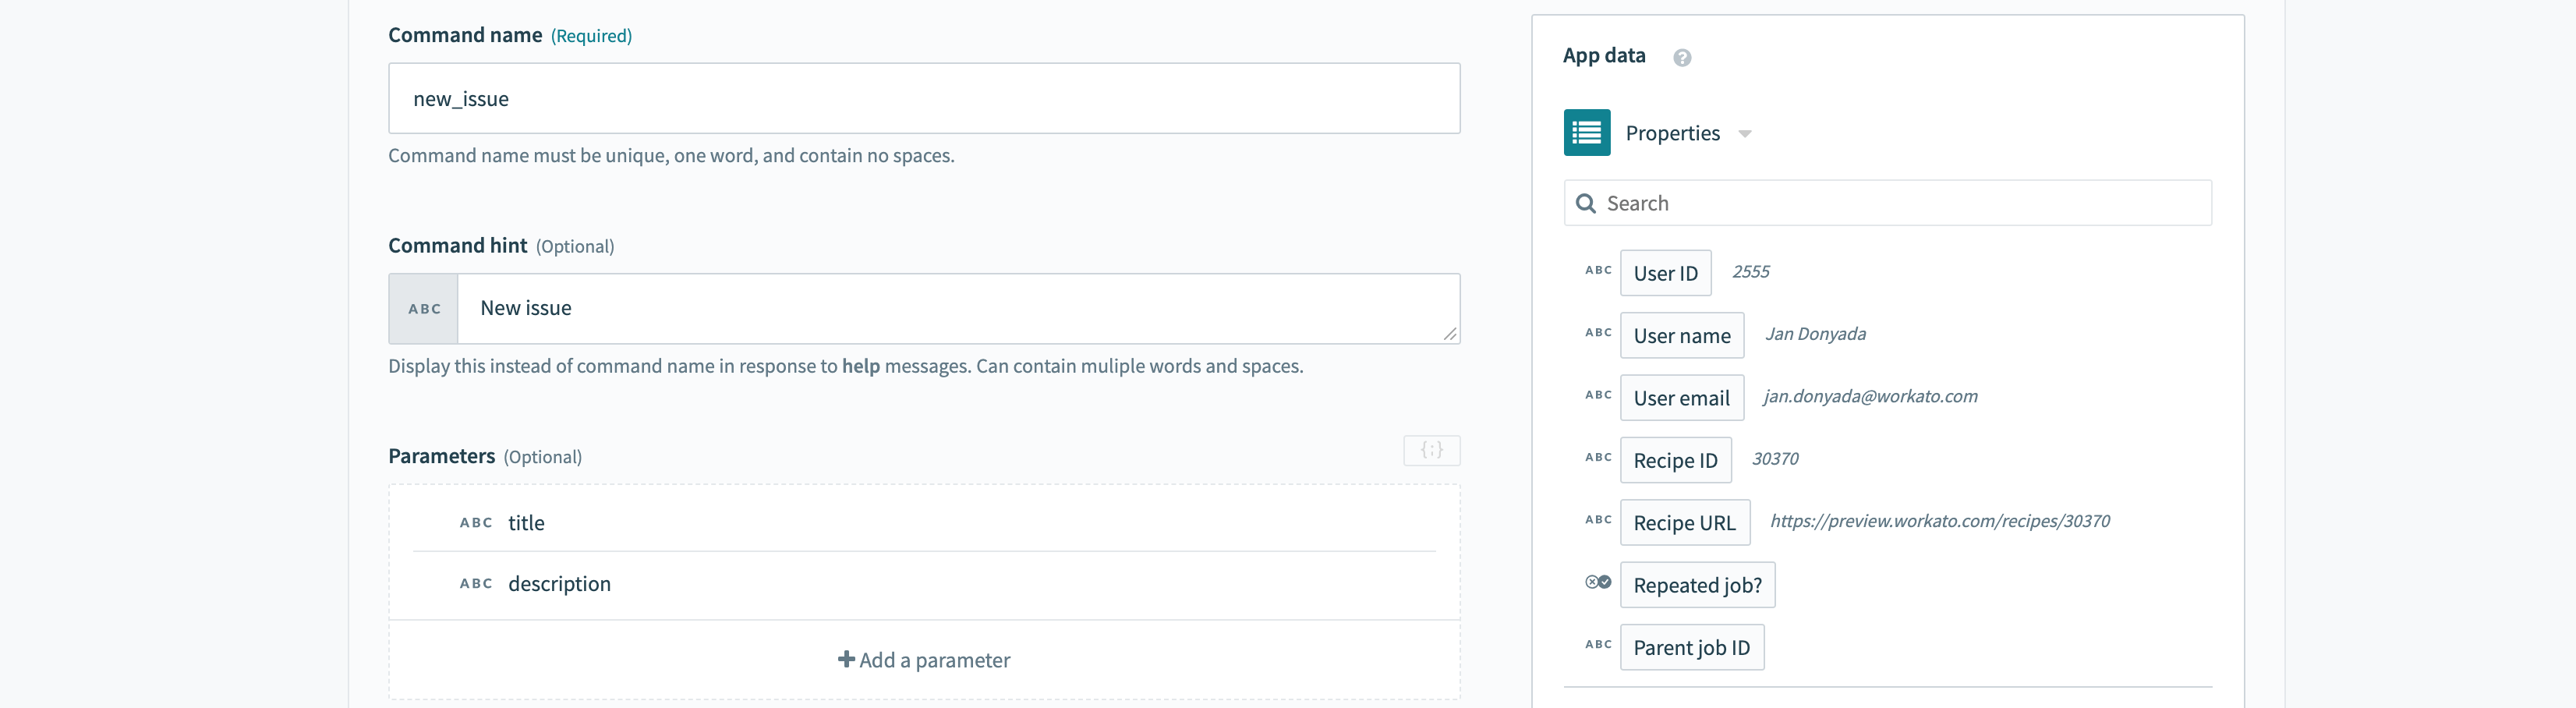Focus the Command name field containing new_issue
This screenshot has height=708, width=2576.
pos(923,99)
